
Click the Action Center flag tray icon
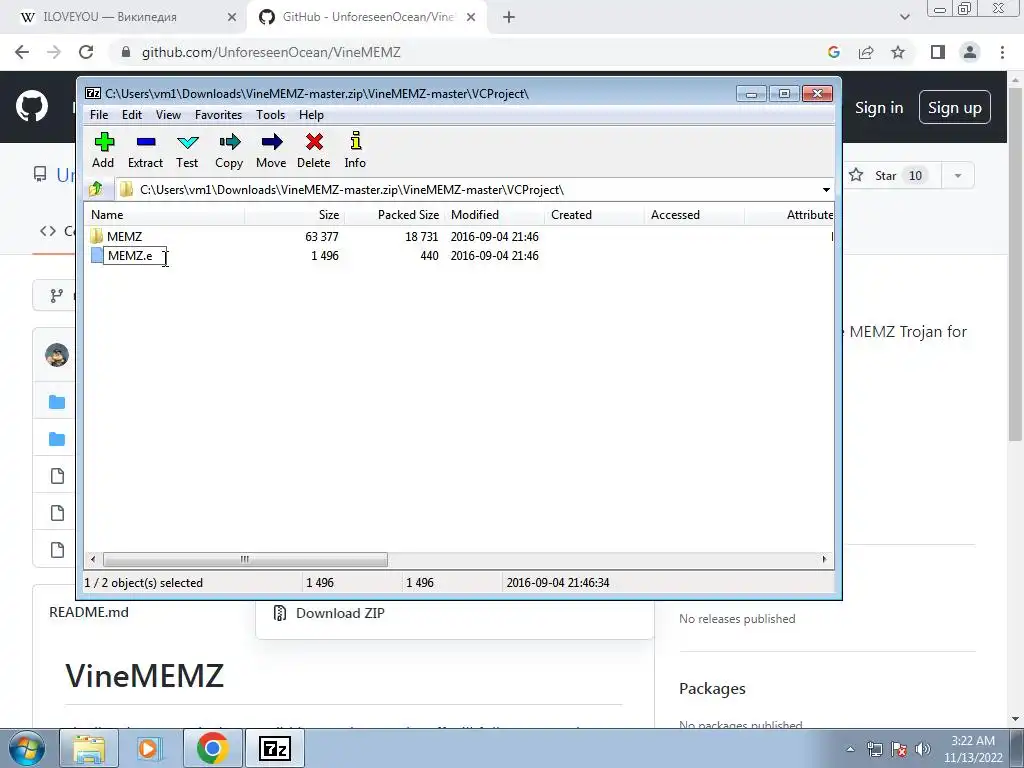point(899,749)
